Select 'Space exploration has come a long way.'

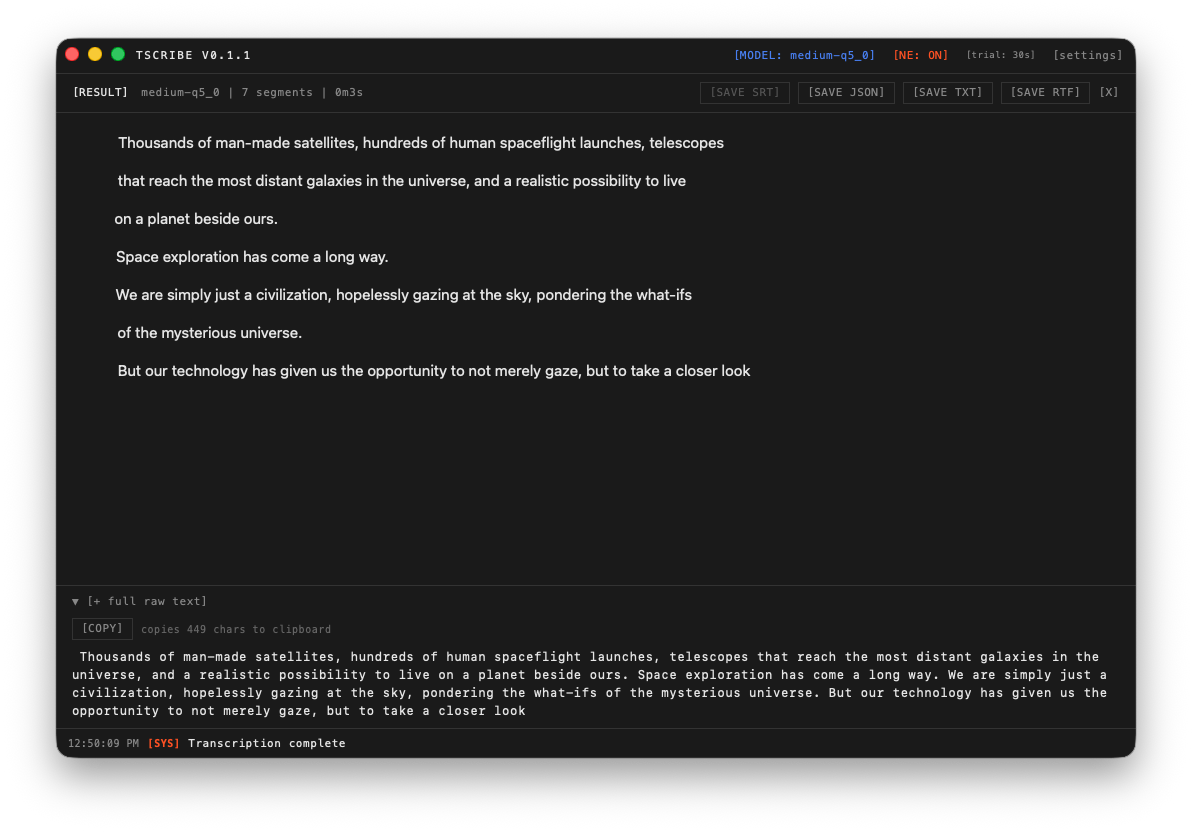click(252, 257)
